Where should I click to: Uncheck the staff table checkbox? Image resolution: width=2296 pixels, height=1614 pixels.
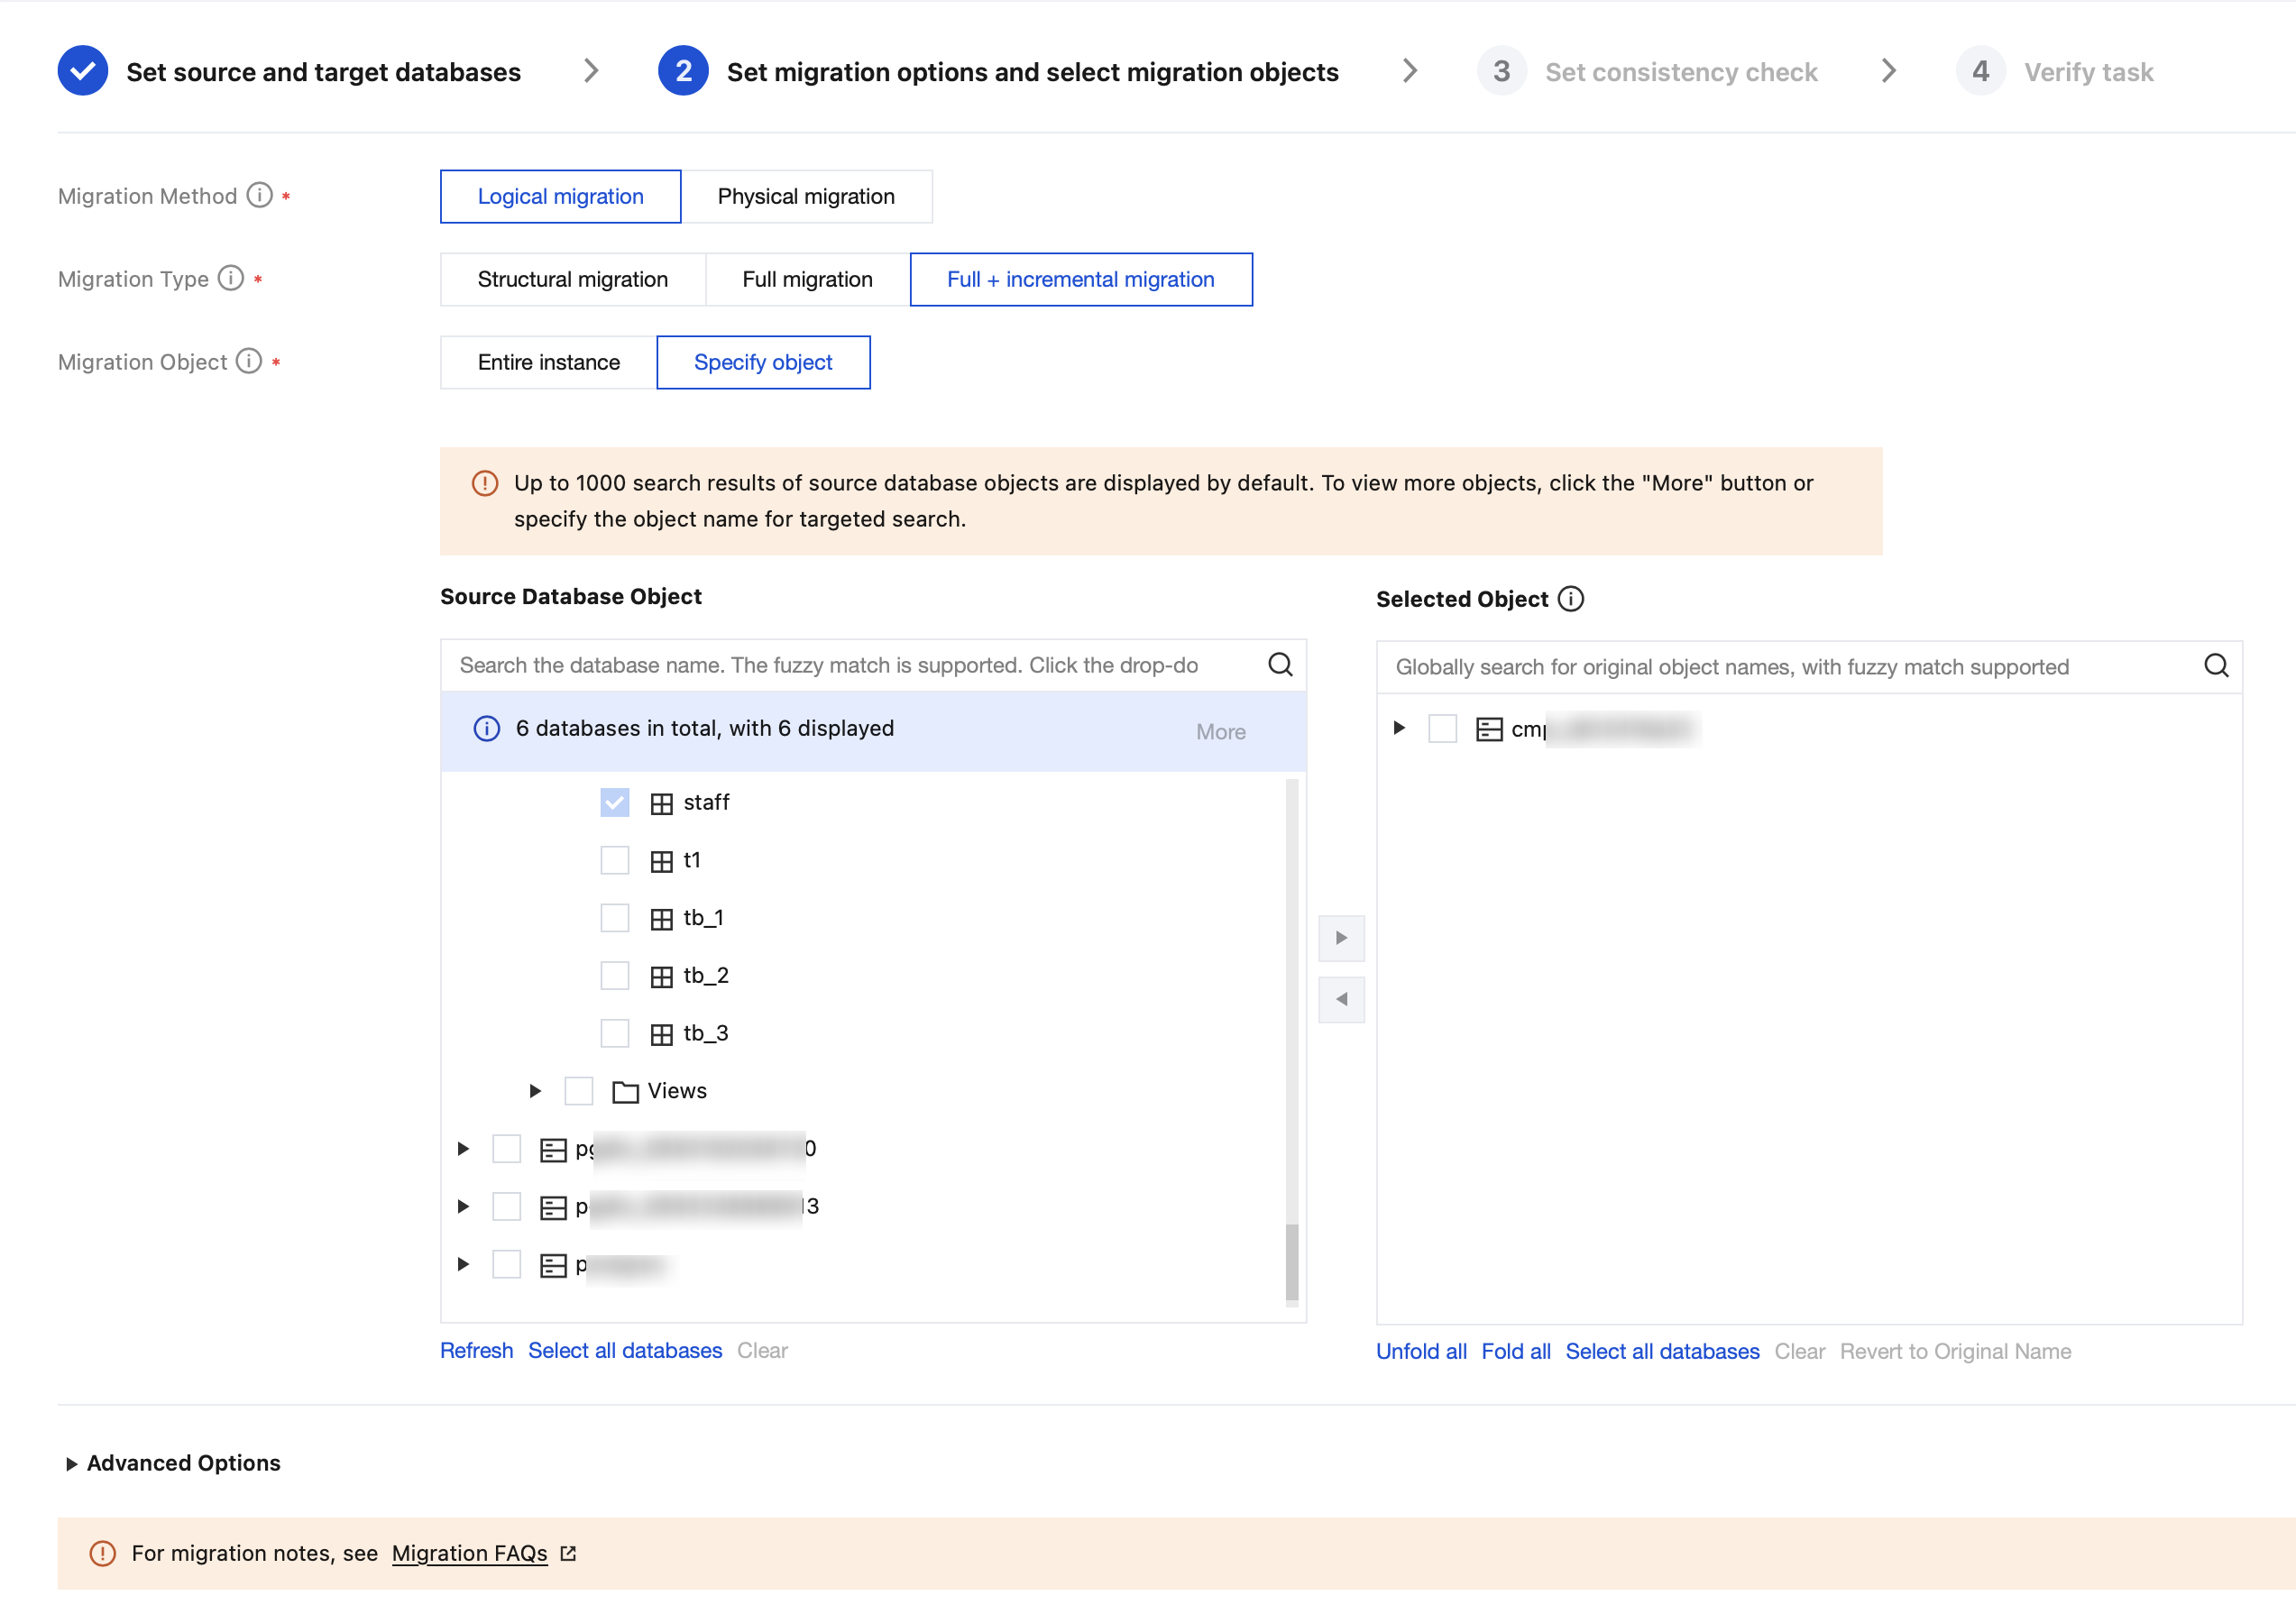tap(614, 802)
